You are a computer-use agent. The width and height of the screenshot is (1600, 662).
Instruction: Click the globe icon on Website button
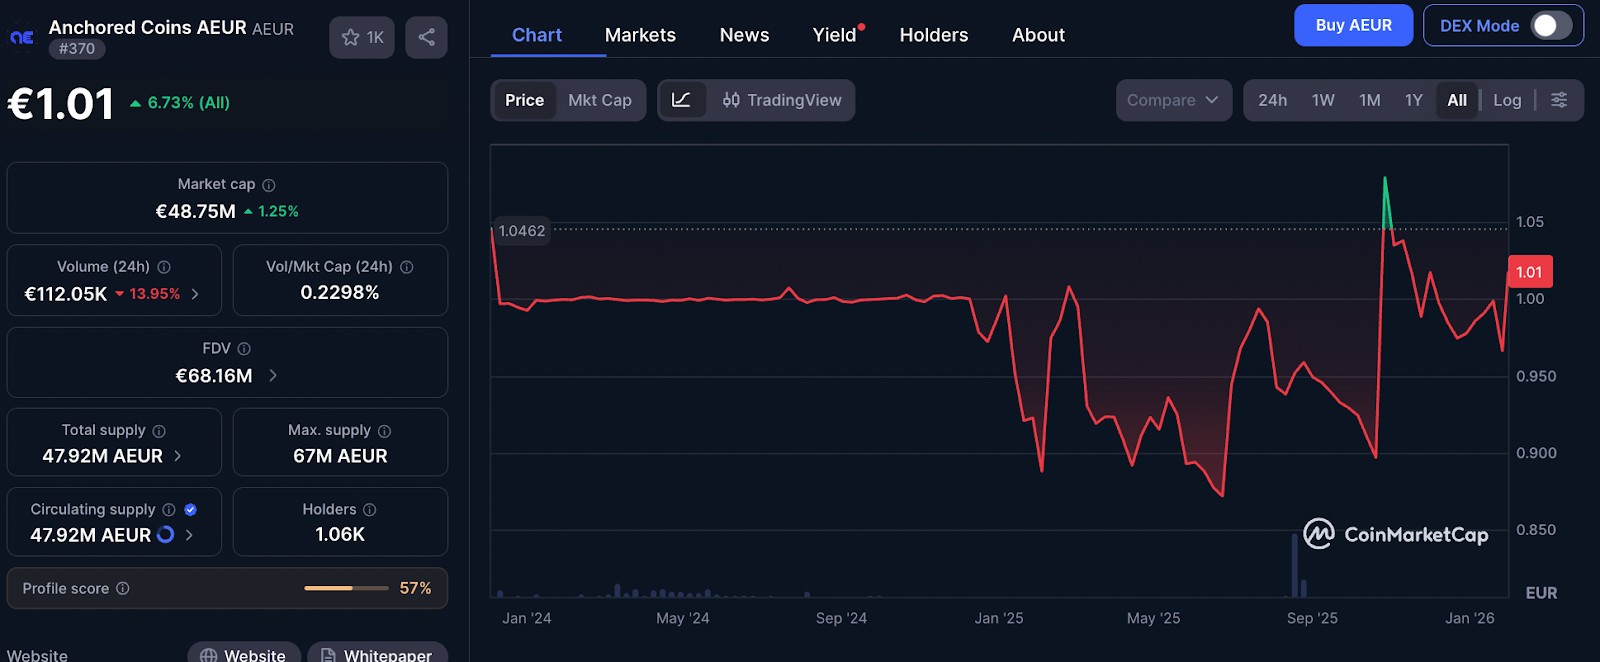[209, 655]
